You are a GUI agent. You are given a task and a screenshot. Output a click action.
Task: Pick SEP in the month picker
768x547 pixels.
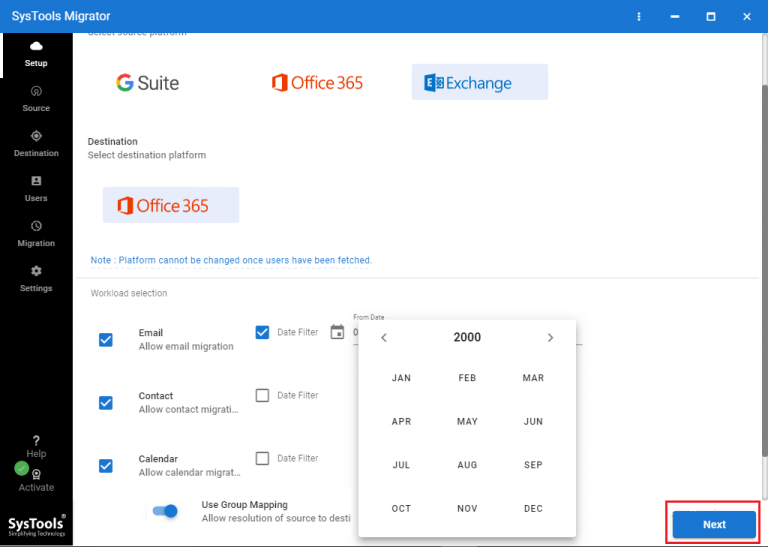[533, 465]
